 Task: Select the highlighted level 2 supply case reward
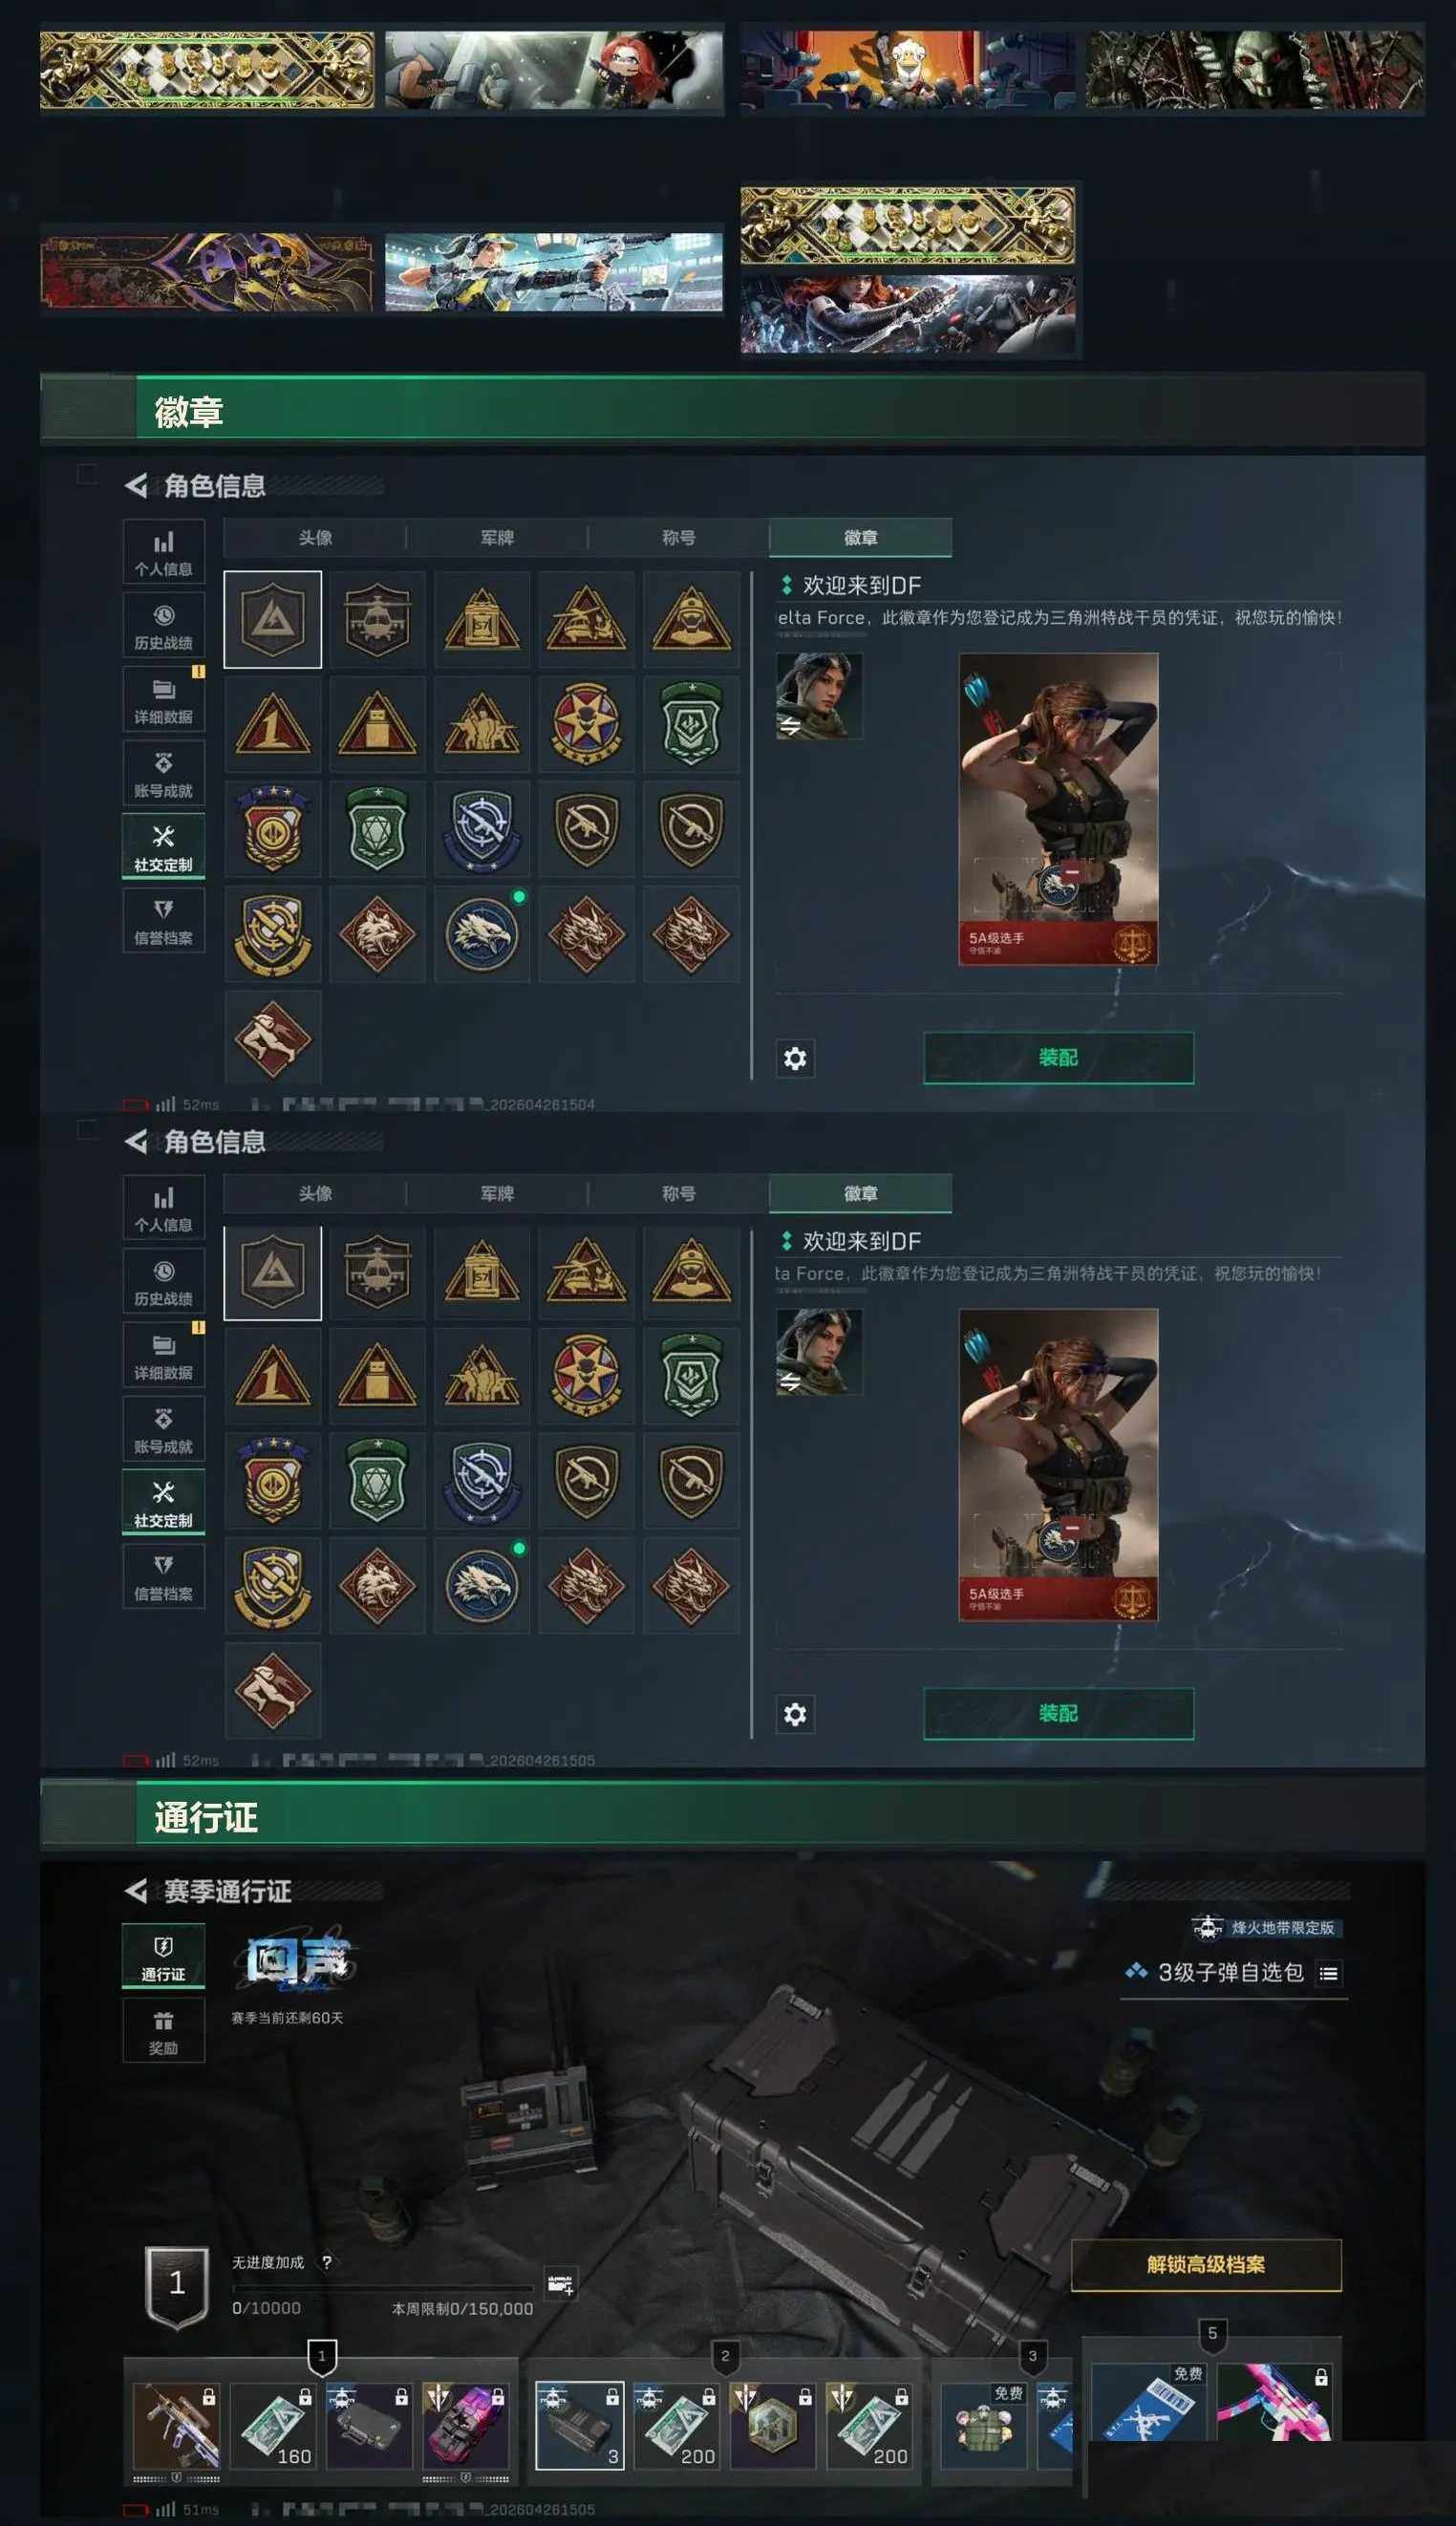click(580, 2427)
